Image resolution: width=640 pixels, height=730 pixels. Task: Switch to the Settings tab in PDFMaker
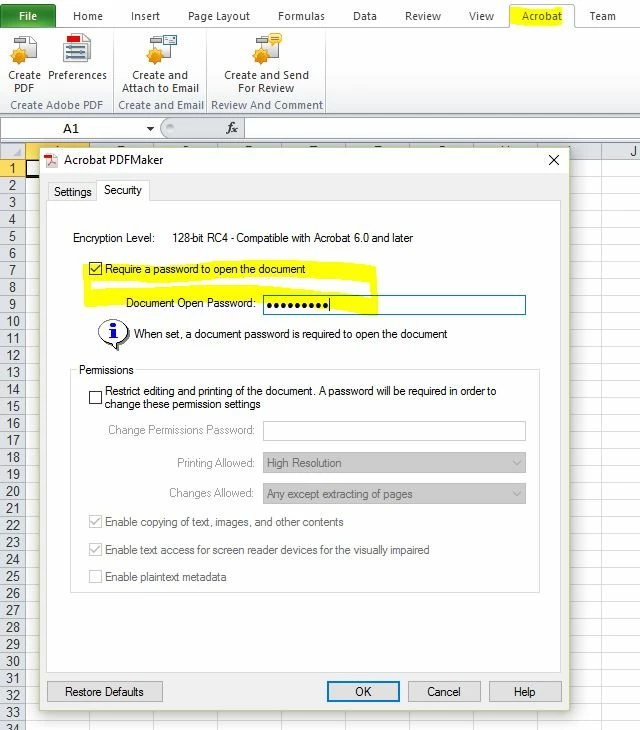[x=72, y=192]
